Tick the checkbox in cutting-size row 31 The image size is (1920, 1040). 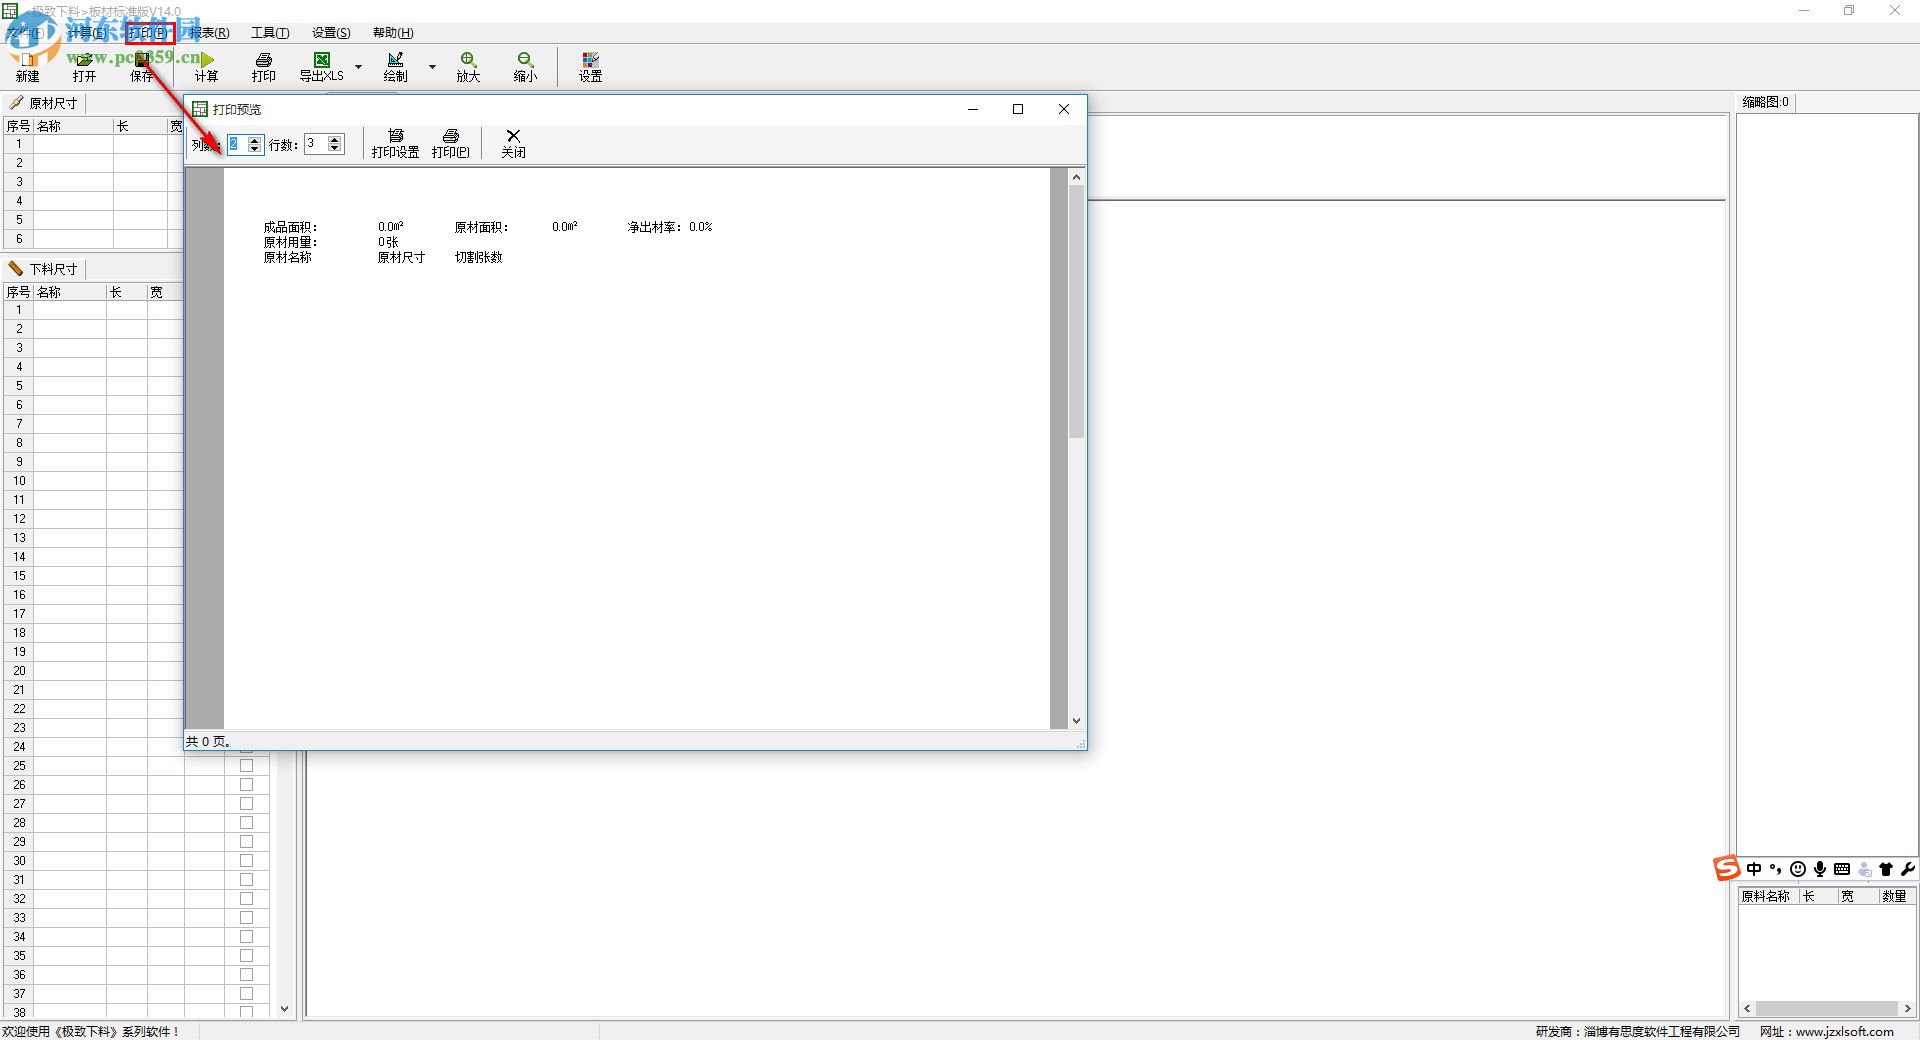247,880
